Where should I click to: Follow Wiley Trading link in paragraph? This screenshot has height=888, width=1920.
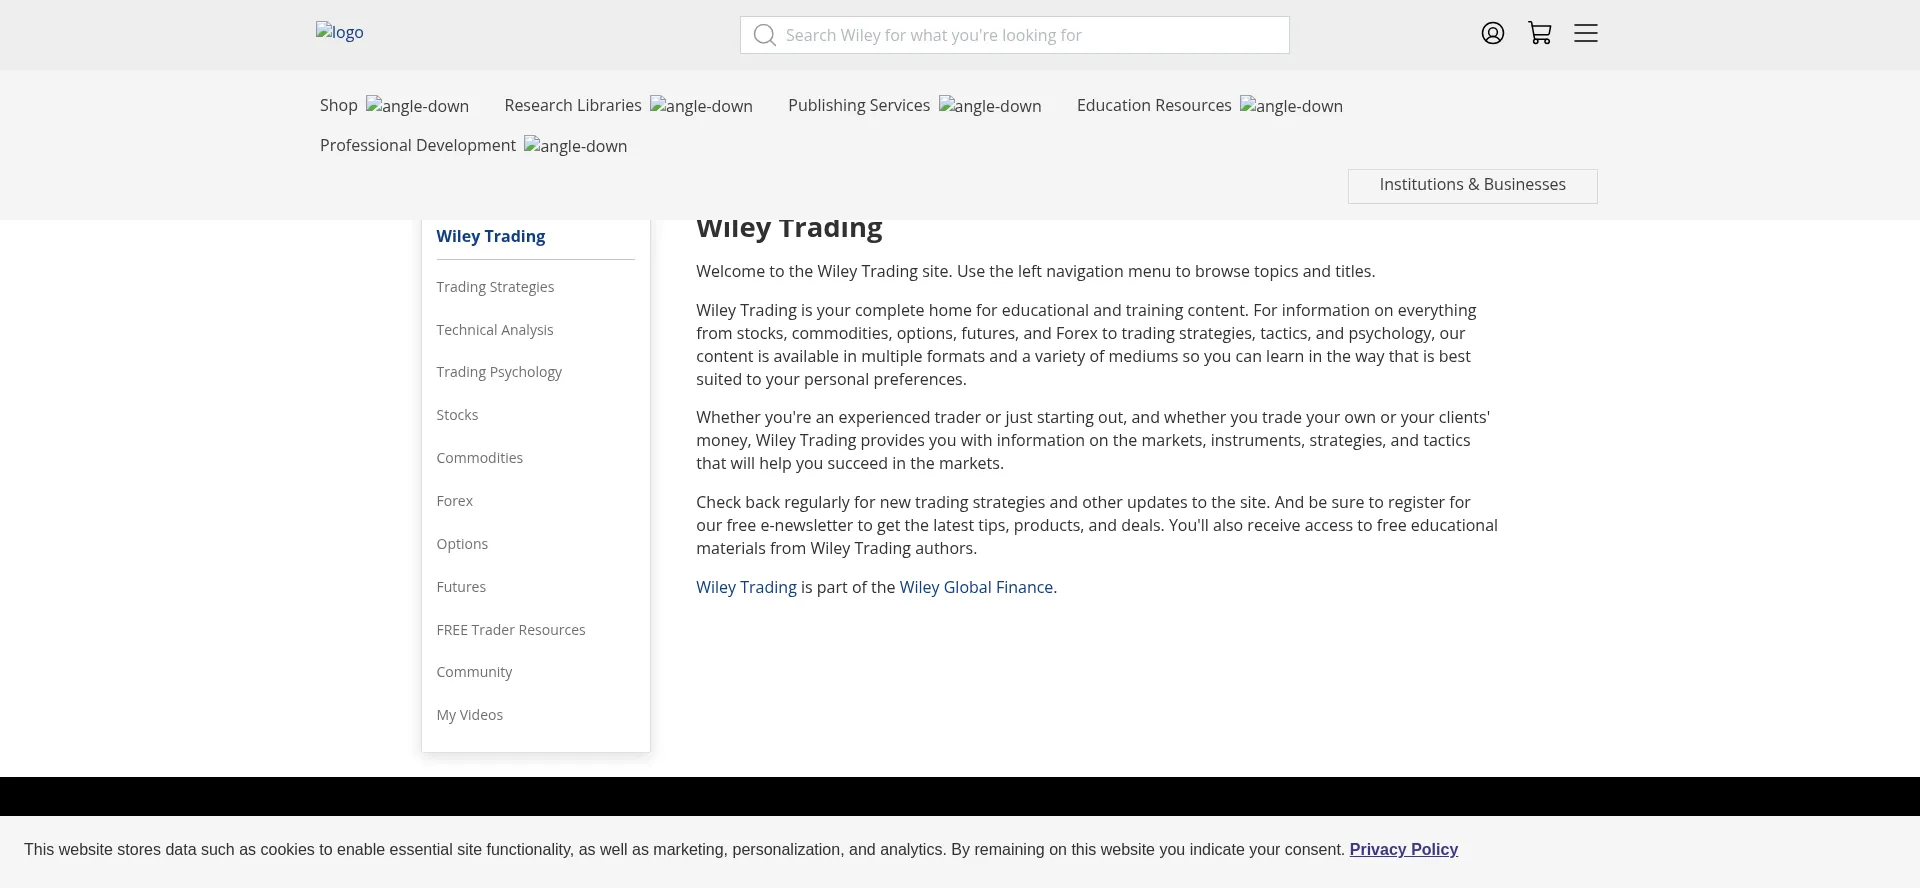[746, 588]
